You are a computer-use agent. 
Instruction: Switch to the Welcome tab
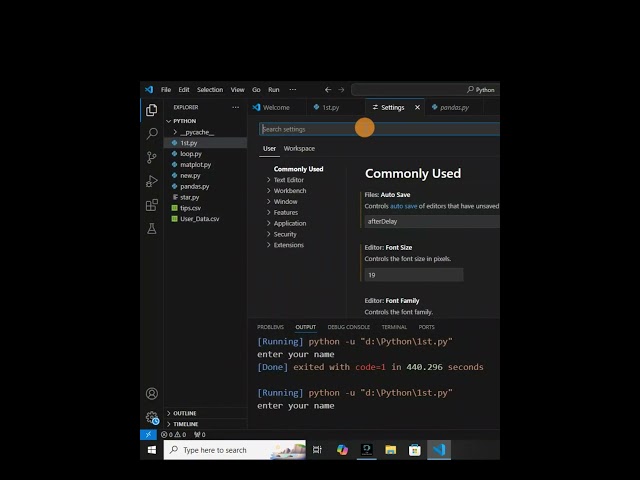276,107
